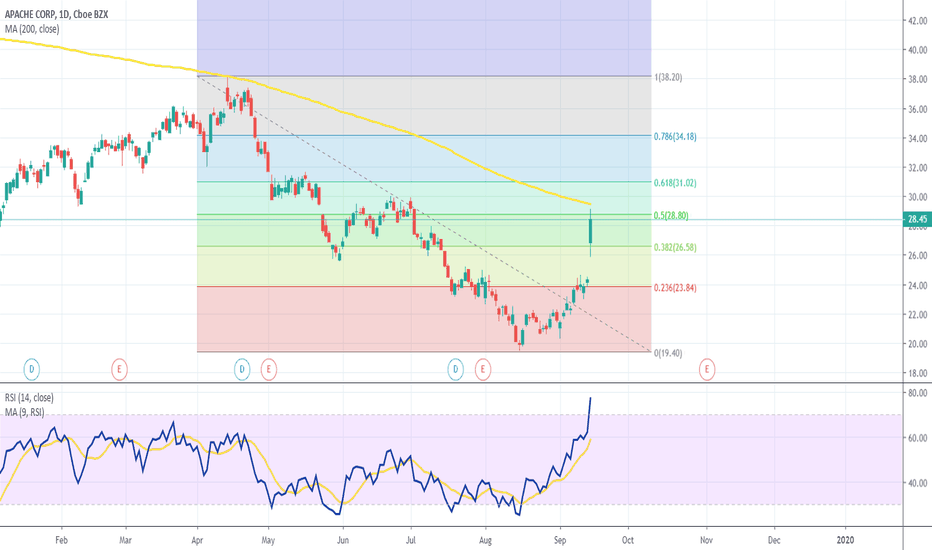The width and height of the screenshot is (932, 550).
Task: Click Dec on the time axis
Action: [774, 540]
